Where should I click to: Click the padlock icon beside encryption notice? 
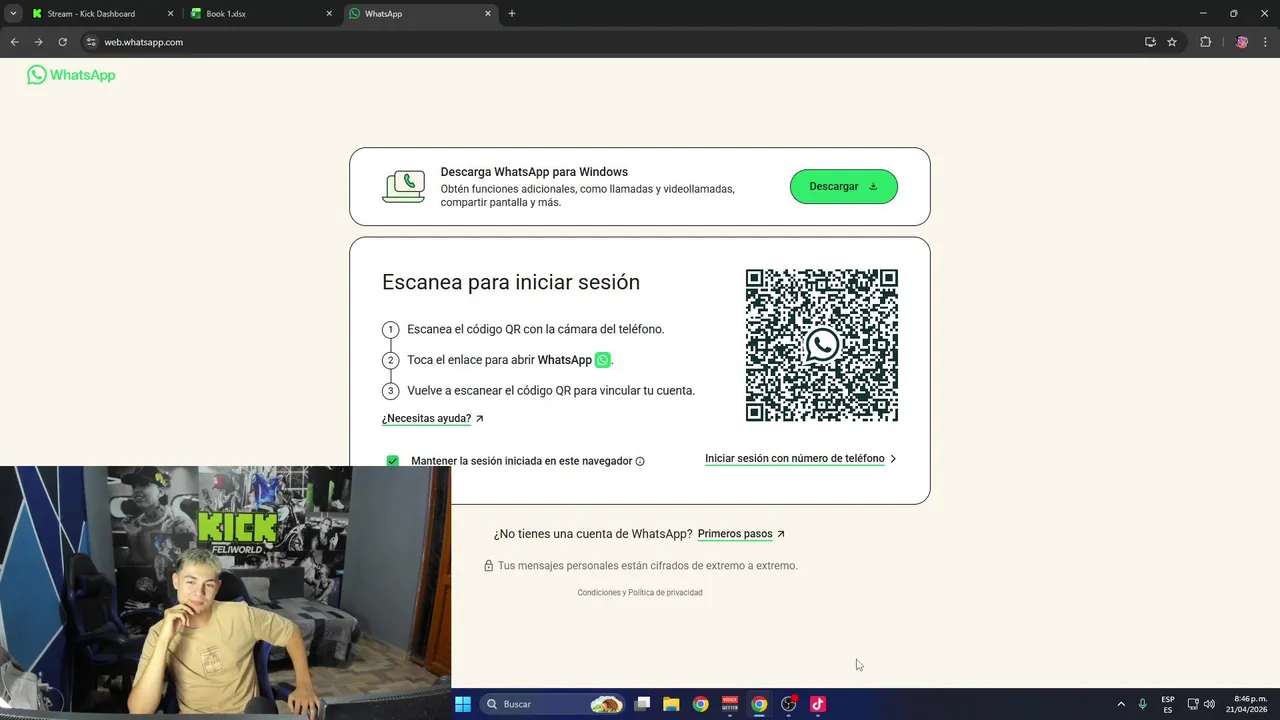point(489,566)
